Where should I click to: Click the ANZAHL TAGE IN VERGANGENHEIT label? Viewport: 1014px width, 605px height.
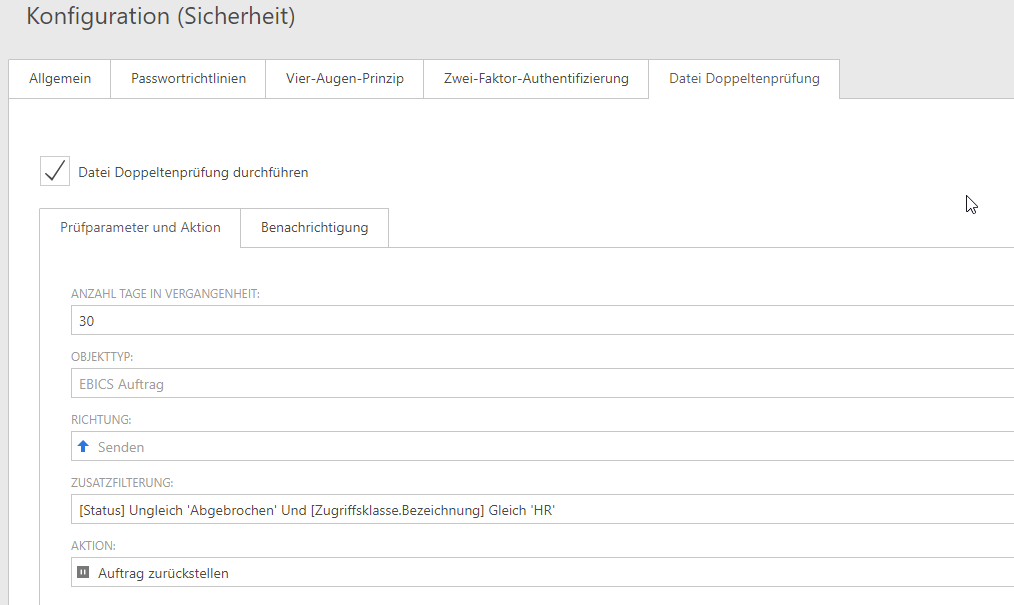coord(165,294)
